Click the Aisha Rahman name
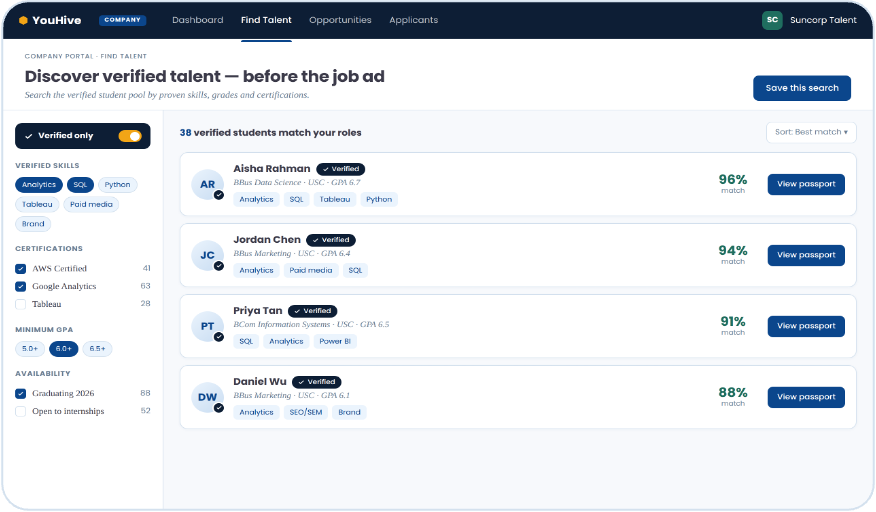The width and height of the screenshot is (876, 512). [272, 169]
